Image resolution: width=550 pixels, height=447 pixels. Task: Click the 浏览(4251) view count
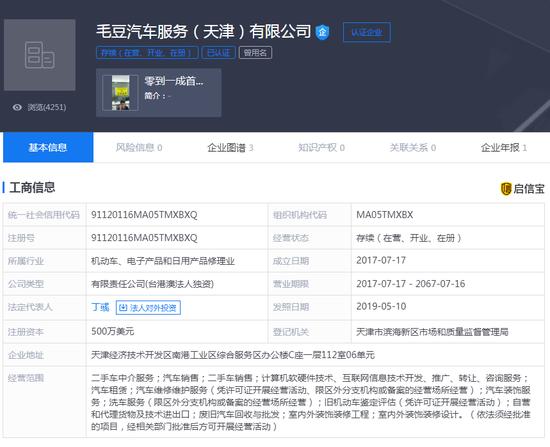coord(47,107)
